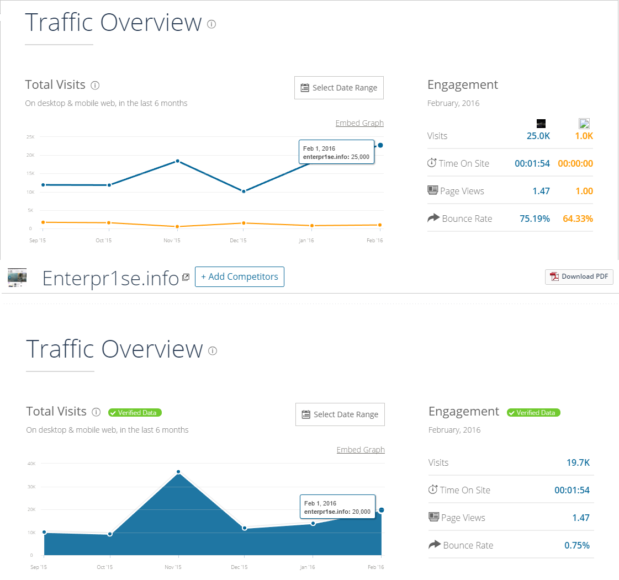Viewport: 619px width, 580px height.
Task: Click Sep '15 point on top orange line
Action: (43, 222)
